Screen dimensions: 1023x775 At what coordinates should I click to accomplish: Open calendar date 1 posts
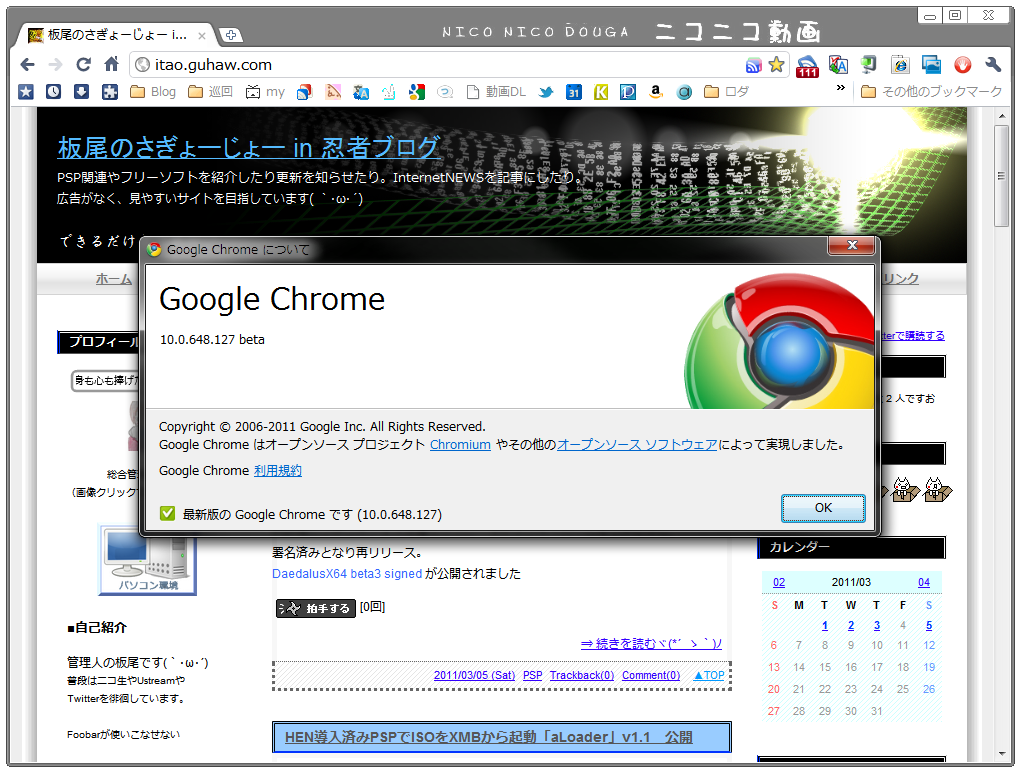pos(825,626)
